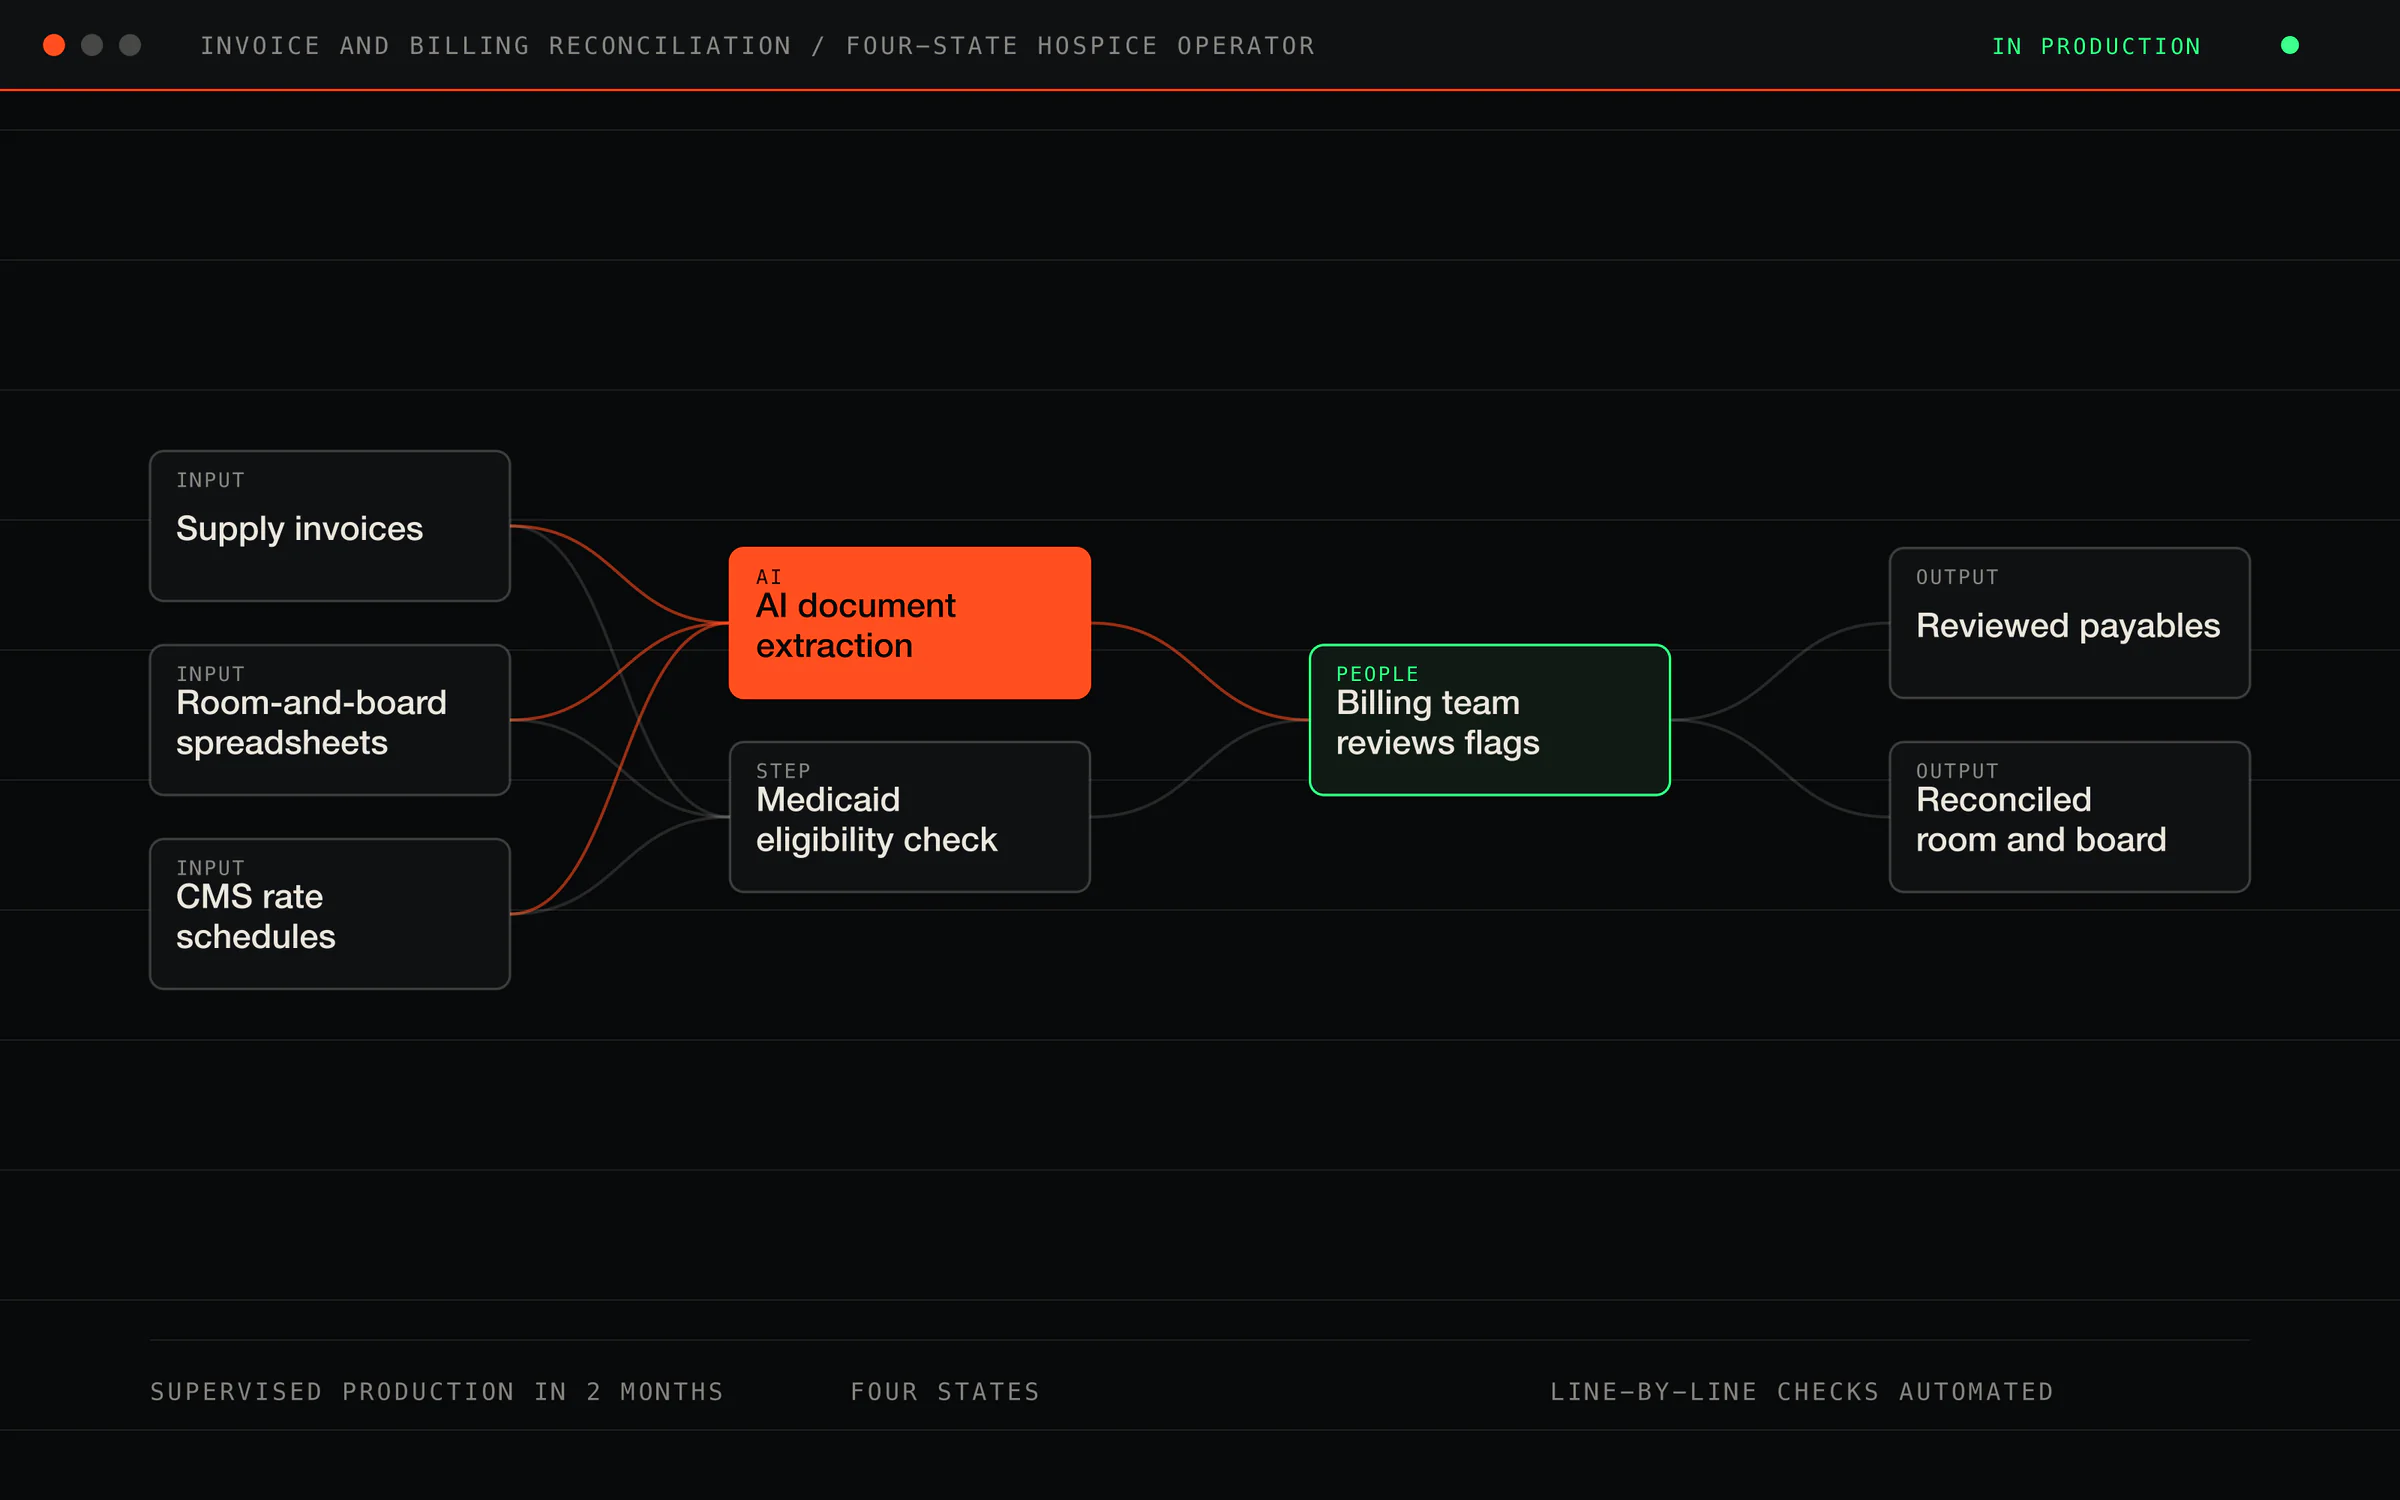Select the Billing team reviews flags node
The image size is (2400, 1500).
pyautogui.click(x=1490, y=720)
